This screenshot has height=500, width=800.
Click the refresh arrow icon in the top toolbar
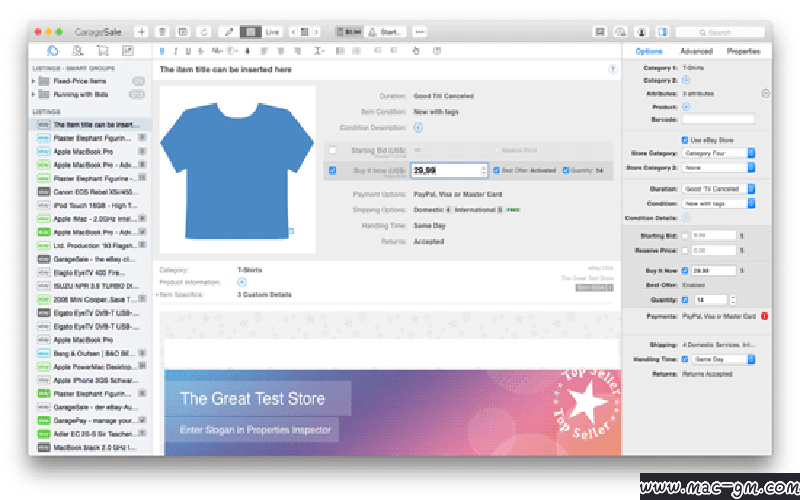coord(204,32)
